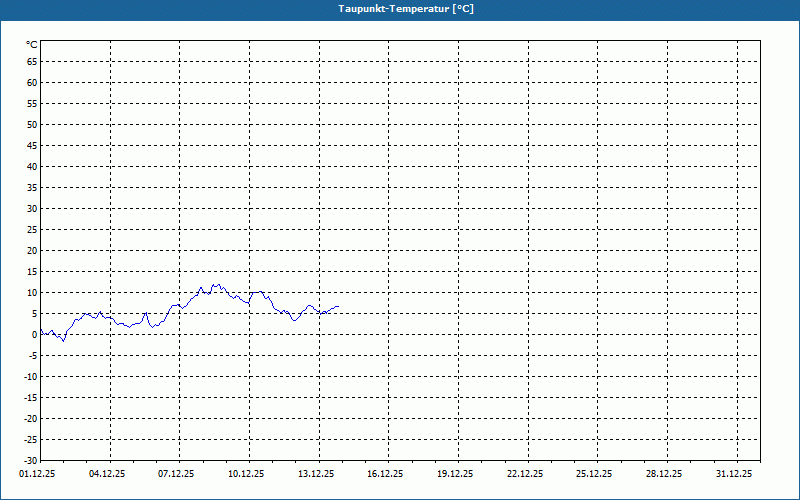Screen dimensions: 800x500
Task: Click the y-axis value -25
Action: 31,439
